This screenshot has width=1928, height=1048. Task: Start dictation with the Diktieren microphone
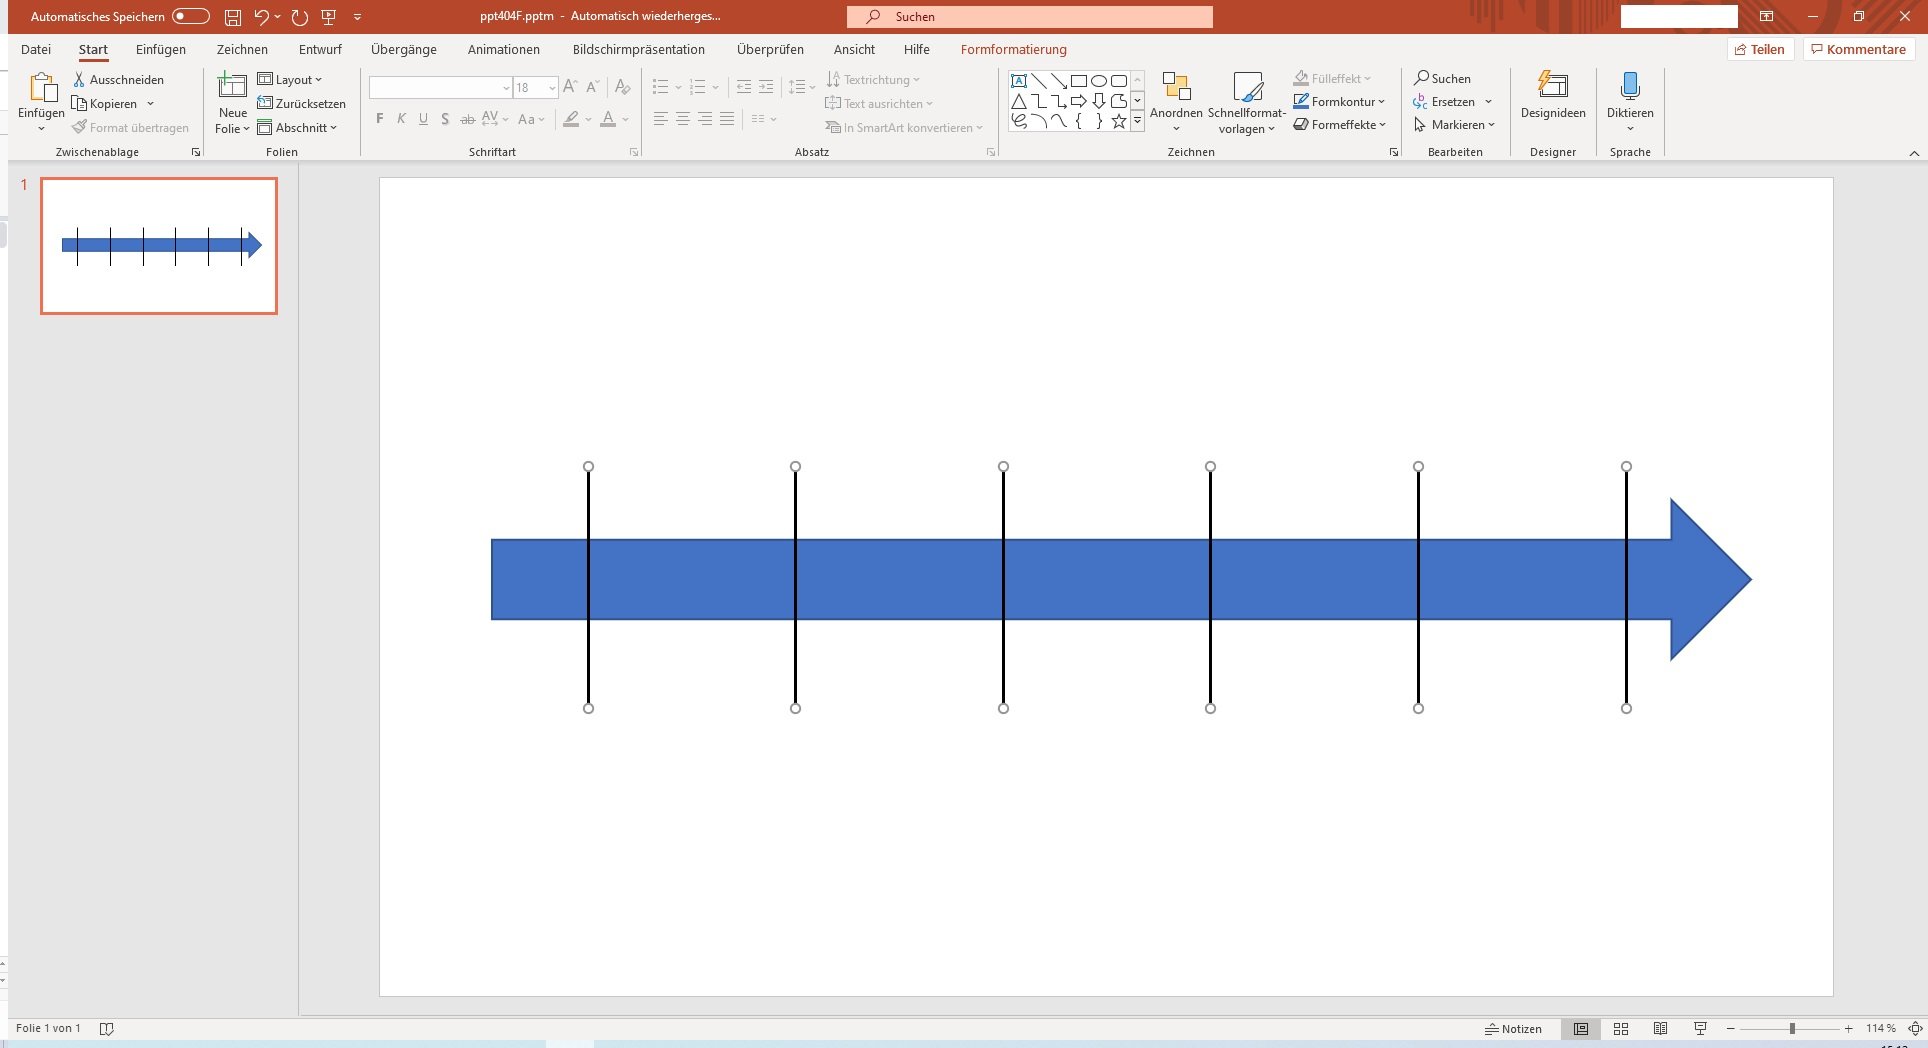(1630, 86)
